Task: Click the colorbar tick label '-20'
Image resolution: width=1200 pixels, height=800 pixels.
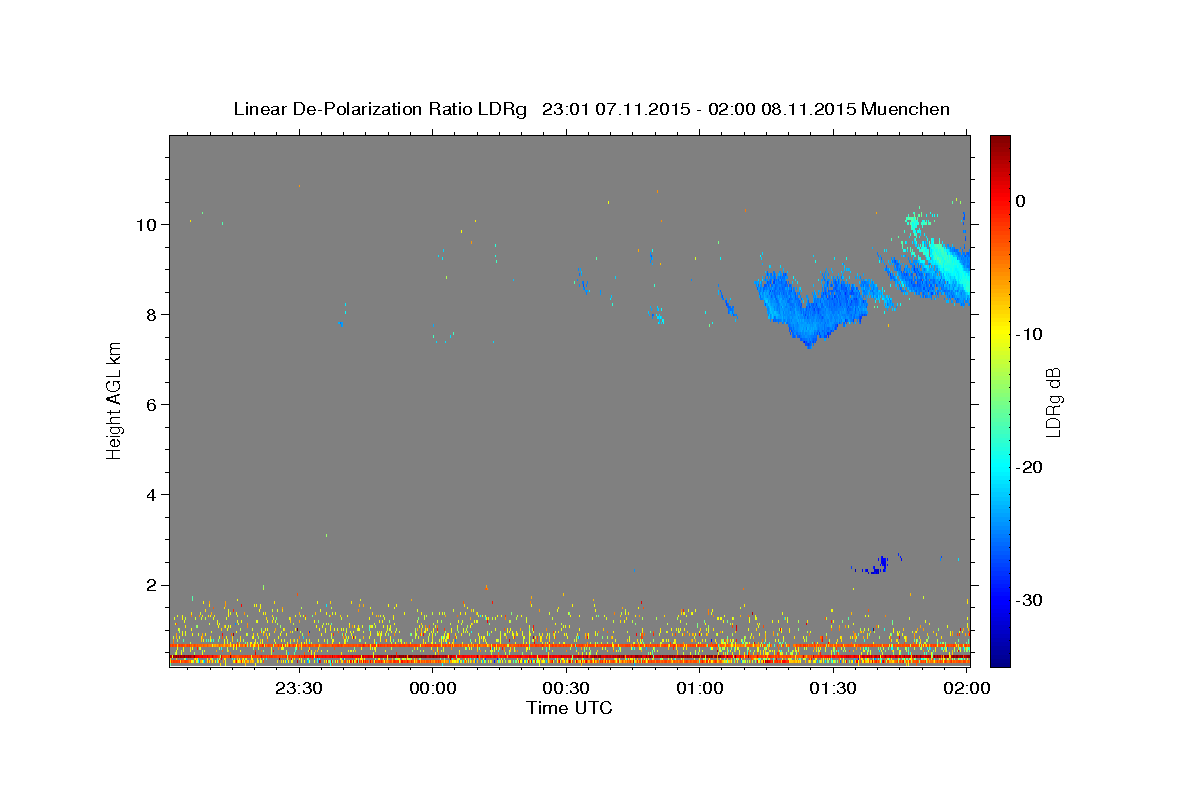Action: click(1030, 467)
